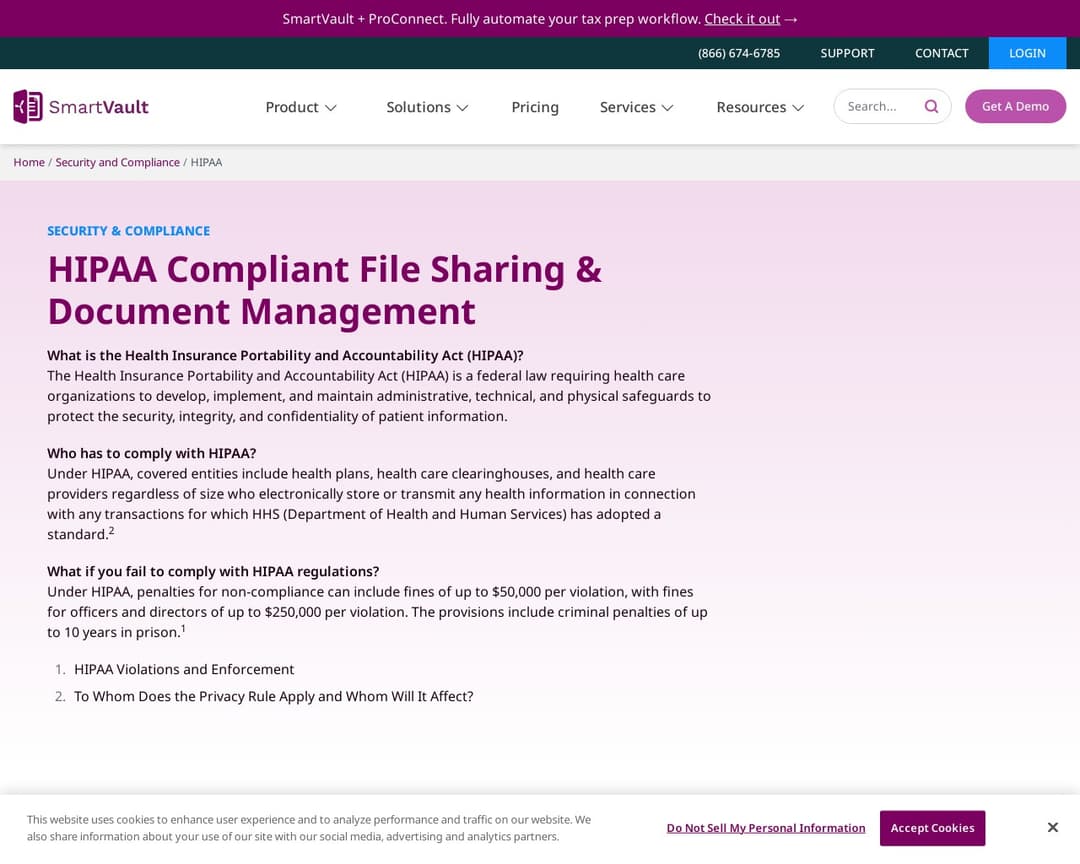Call the (866) 674-6785 phone link
Screen dimensions: 1080x864
(738, 53)
